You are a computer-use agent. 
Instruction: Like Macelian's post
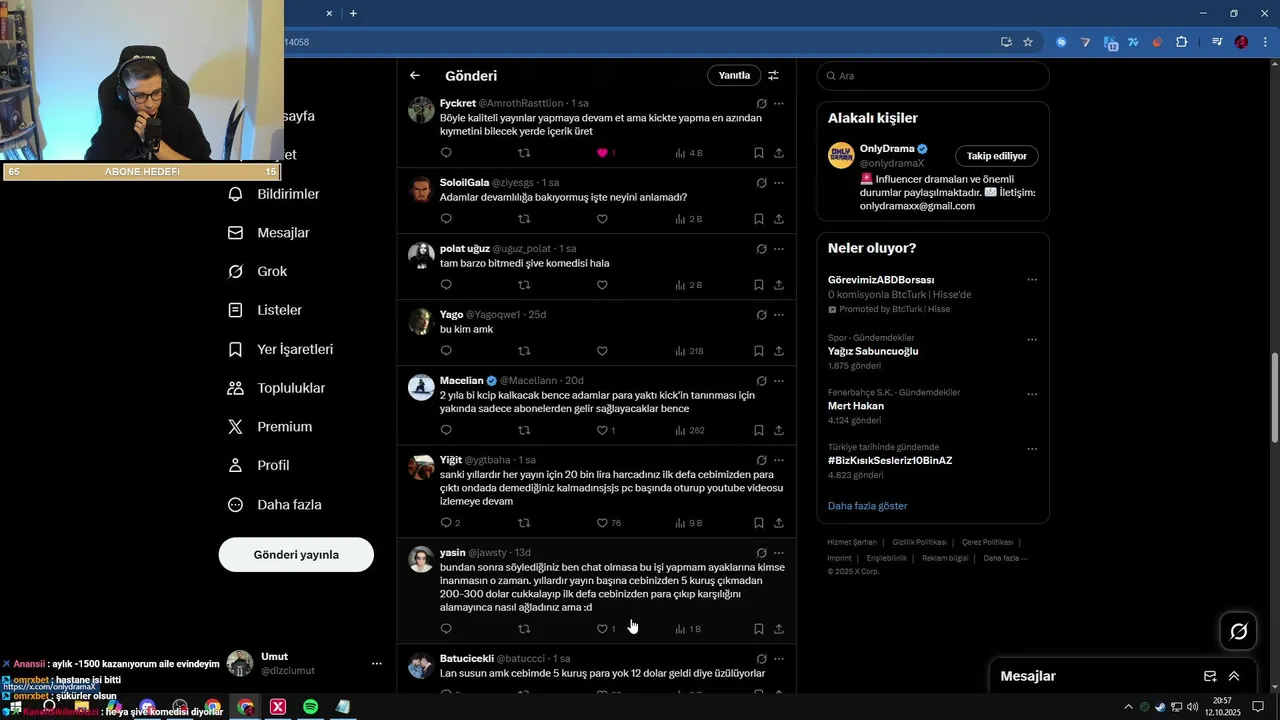602,430
